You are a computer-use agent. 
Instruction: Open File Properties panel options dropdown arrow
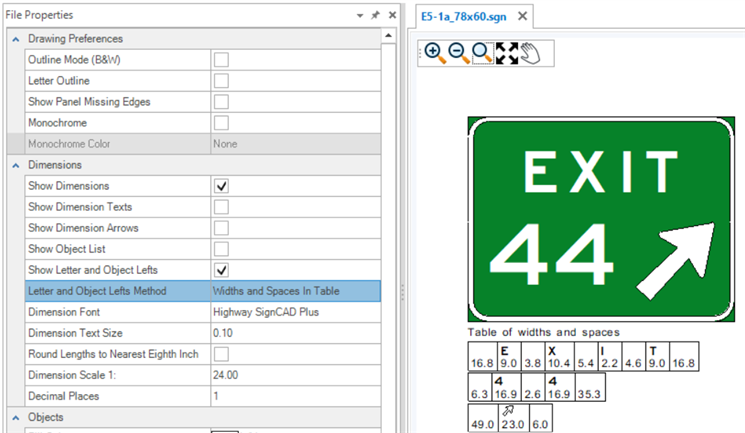(x=359, y=16)
